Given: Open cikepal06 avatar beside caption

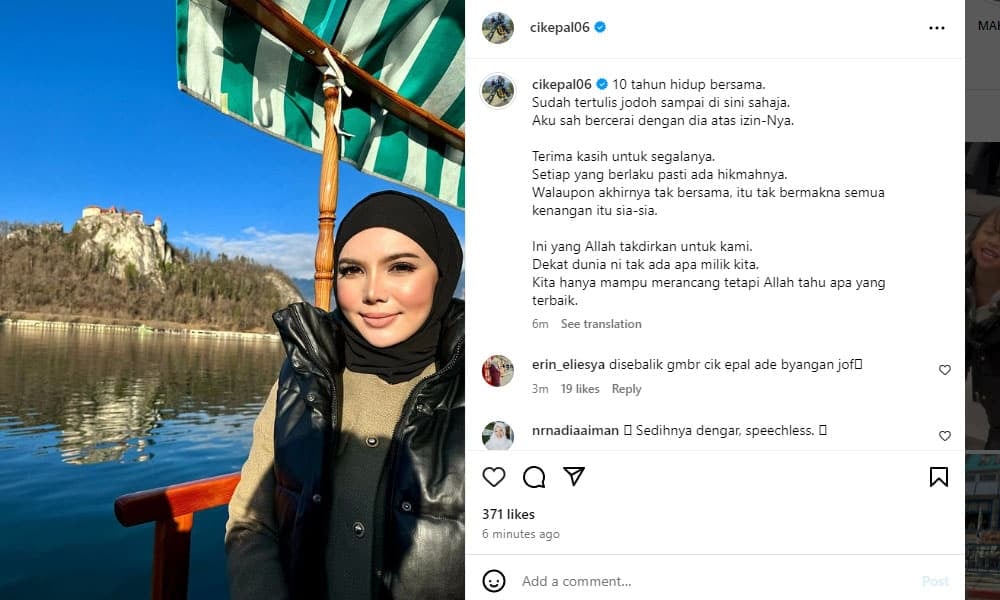Looking at the screenshot, I should 497,91.
